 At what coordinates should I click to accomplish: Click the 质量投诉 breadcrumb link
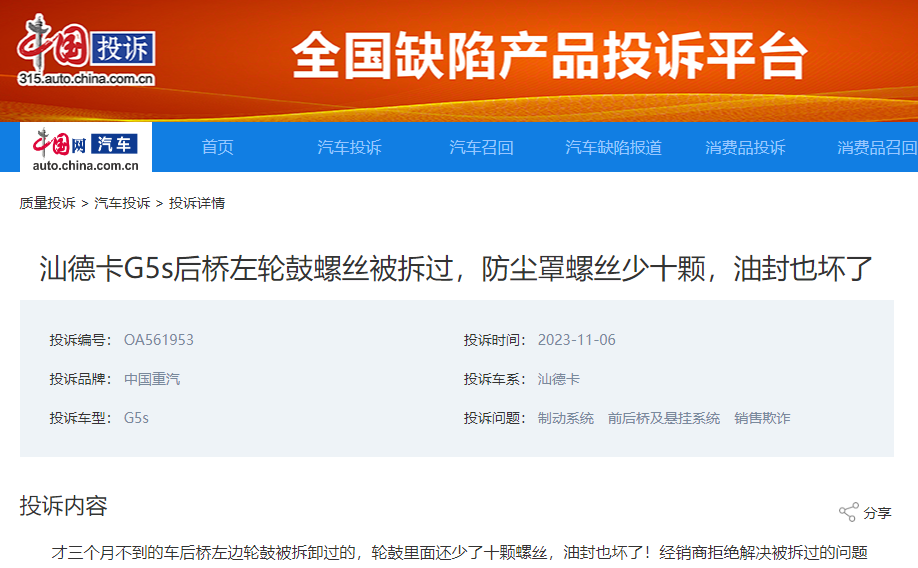(47, 203)
